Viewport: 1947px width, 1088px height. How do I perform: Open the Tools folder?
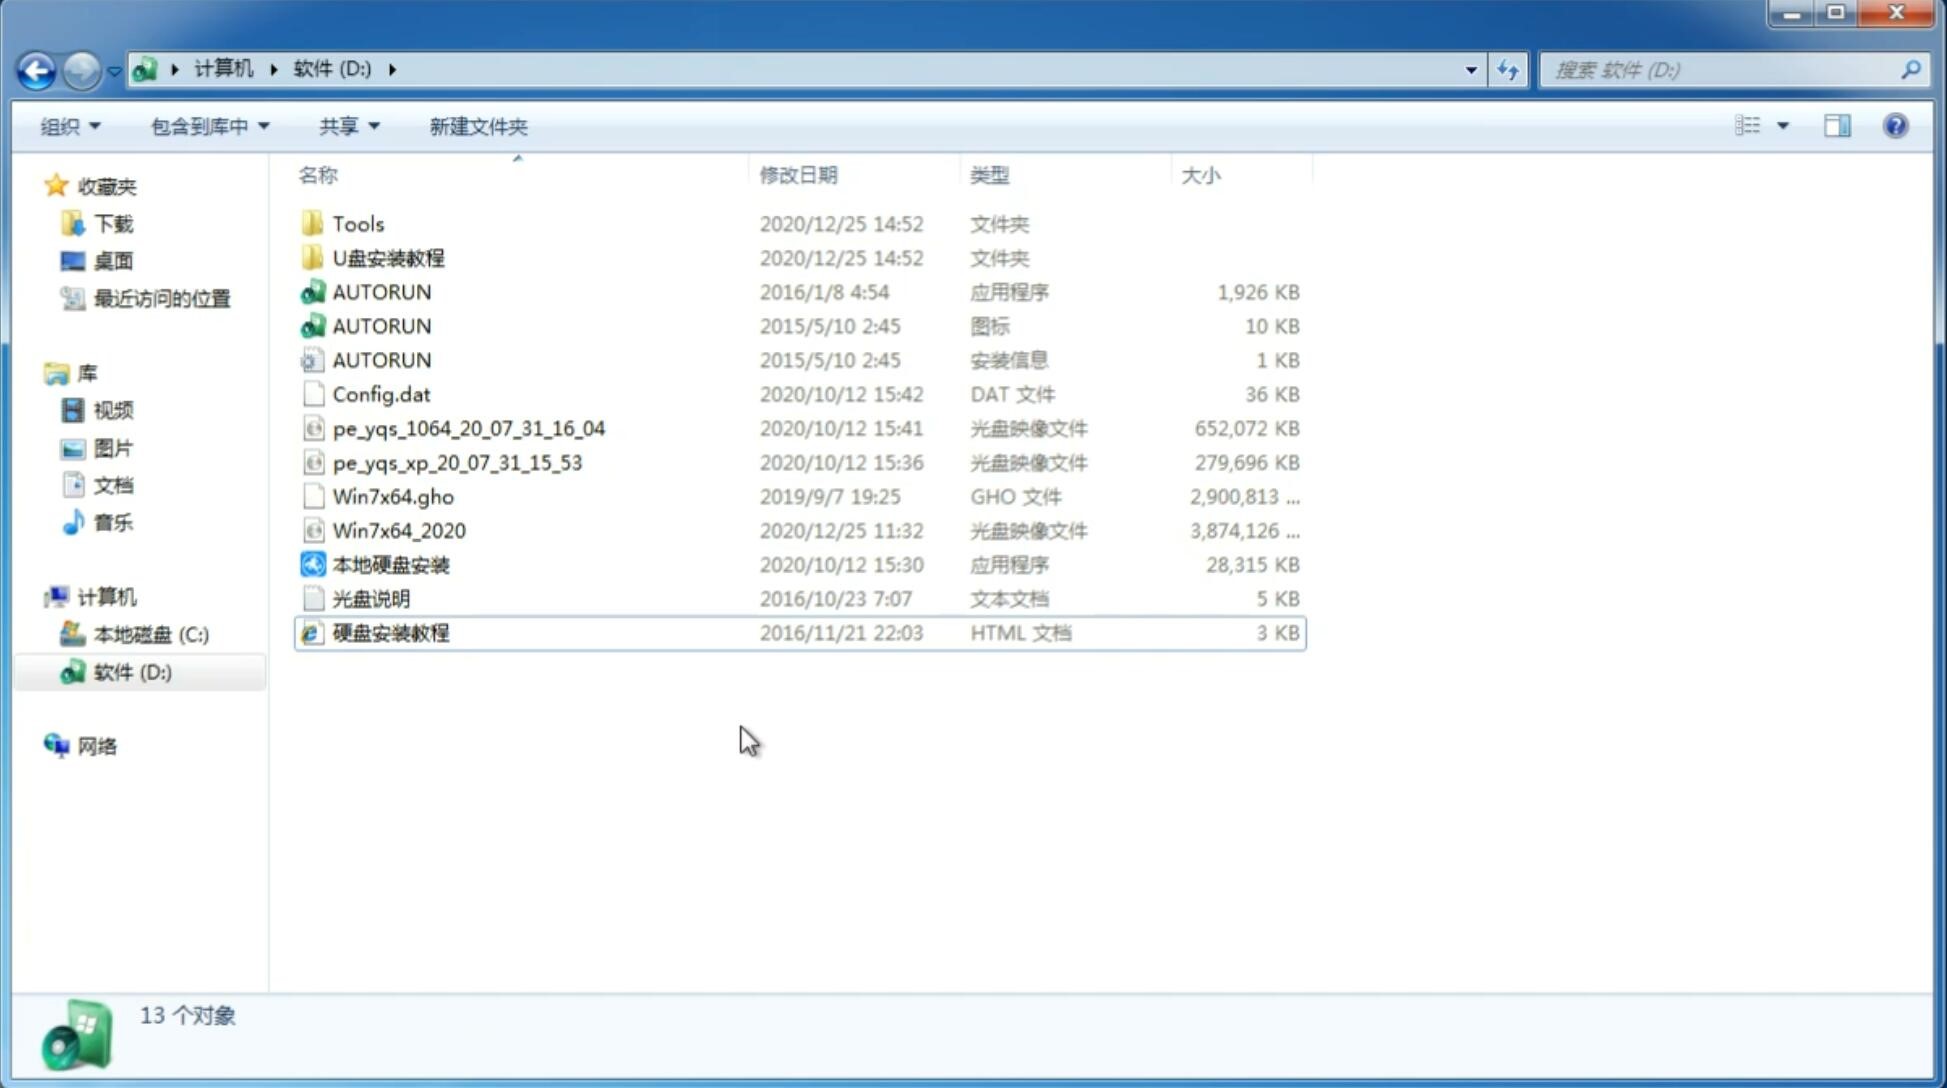click(x=357, y=223)
